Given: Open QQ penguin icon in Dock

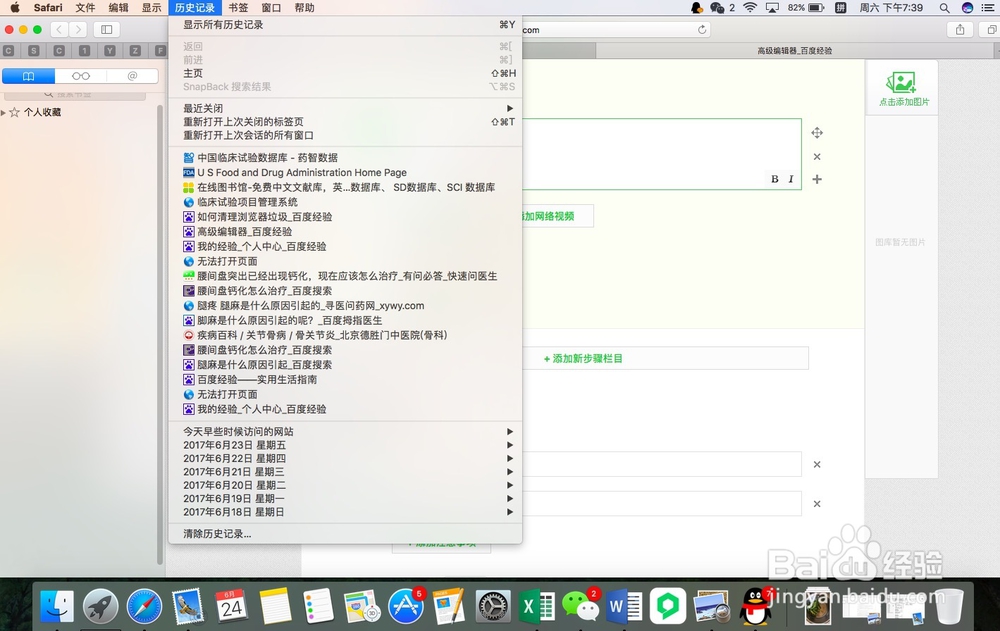Looking at the screenshot, I should coord(755,606).
